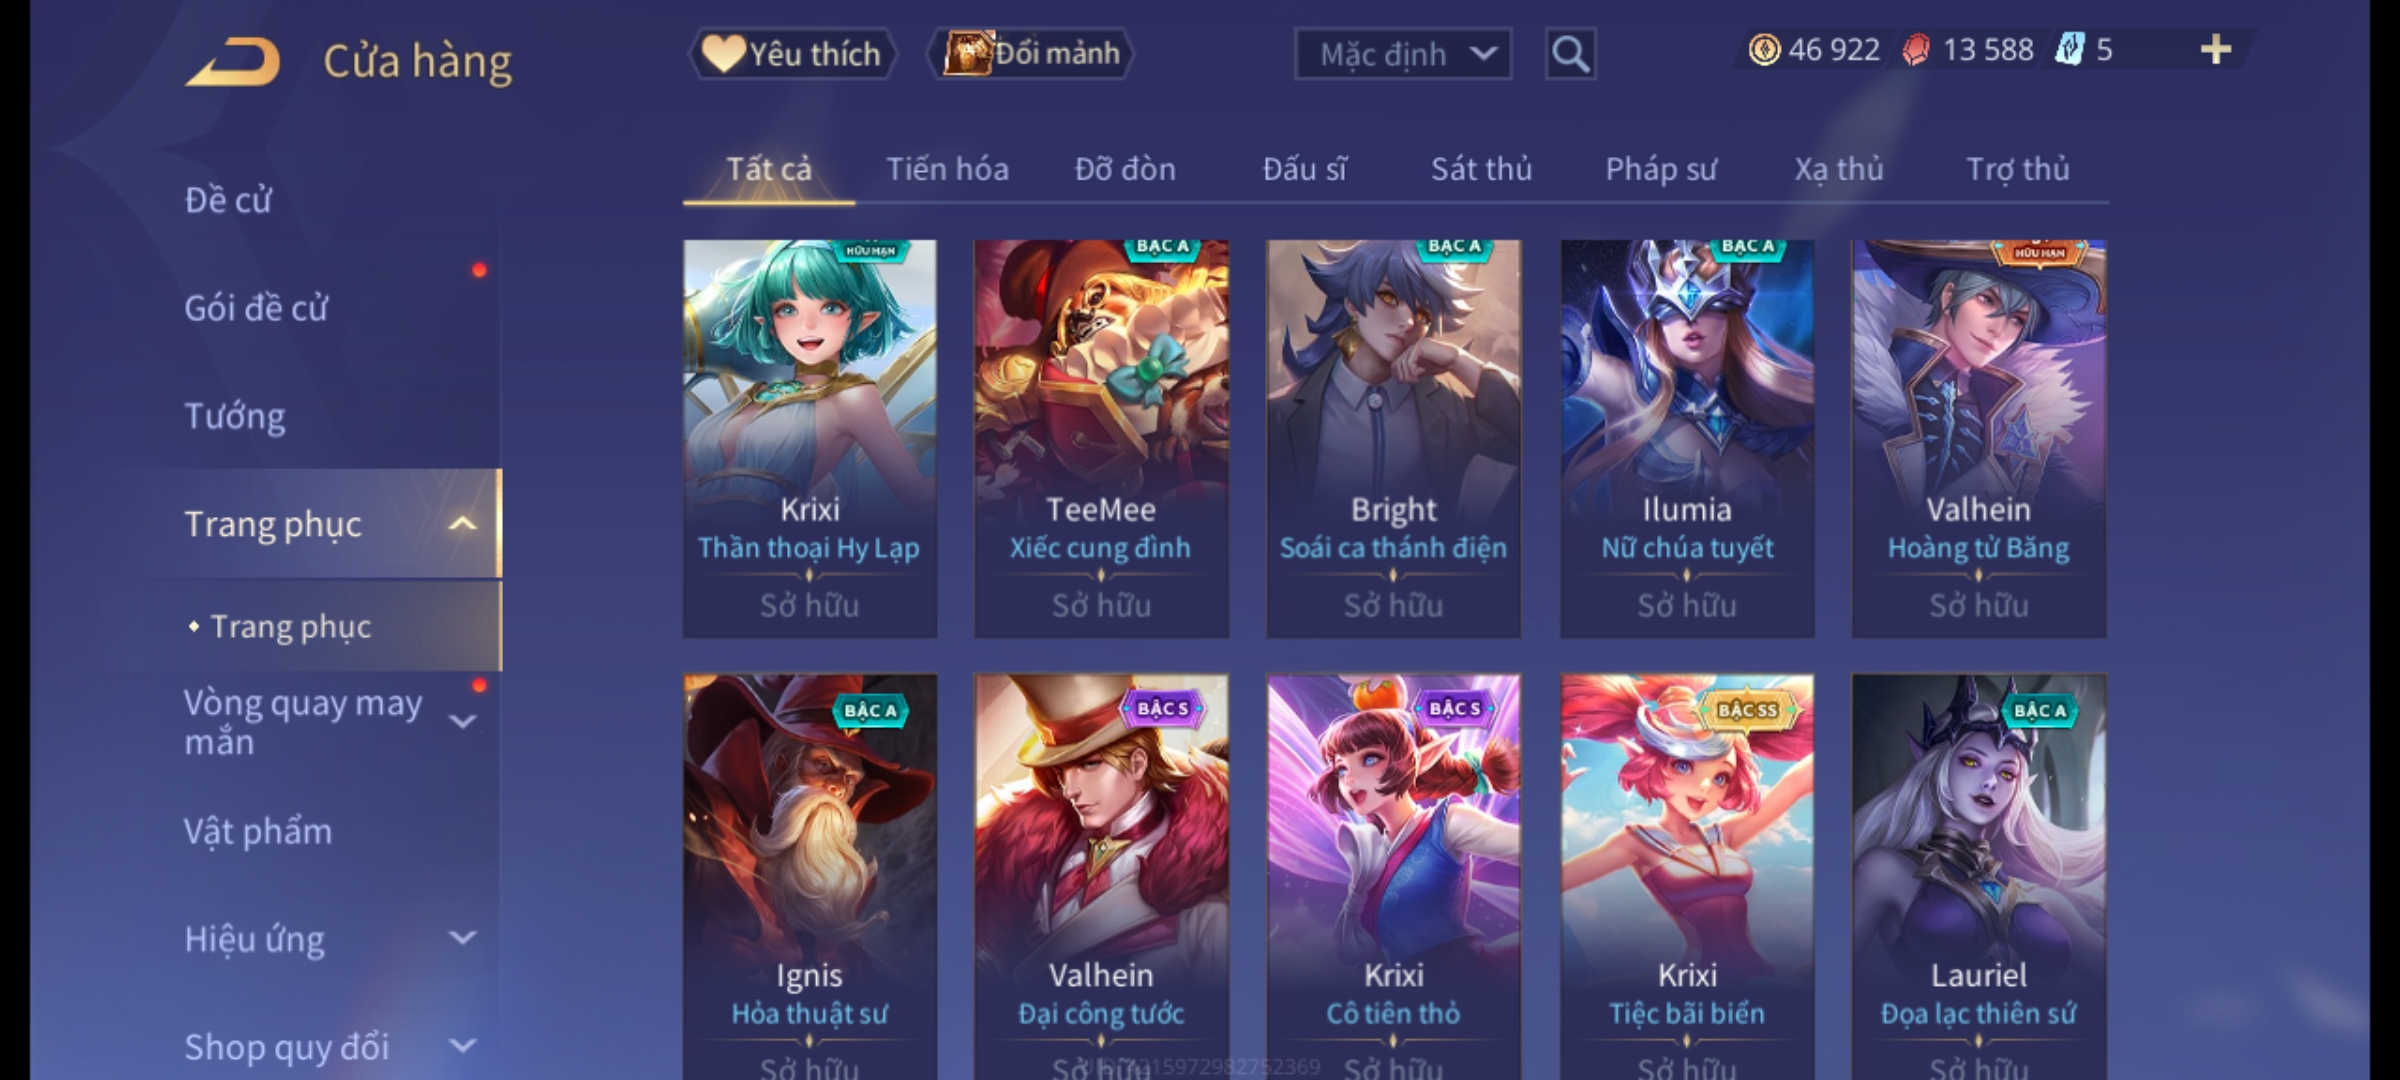Go to Tướng in the sidebar
Screen dimensions: 2400x1080
235,416
